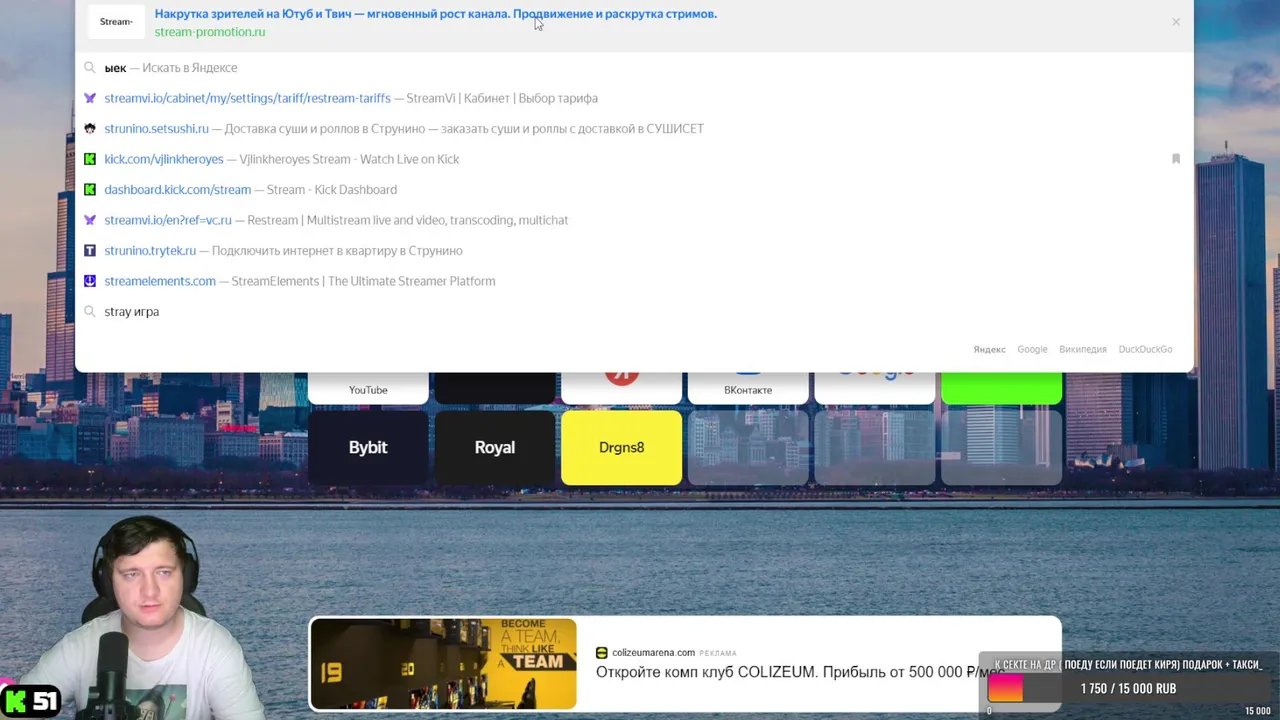Click the Stream- ad logo thumbnail

tap(116, 22)
